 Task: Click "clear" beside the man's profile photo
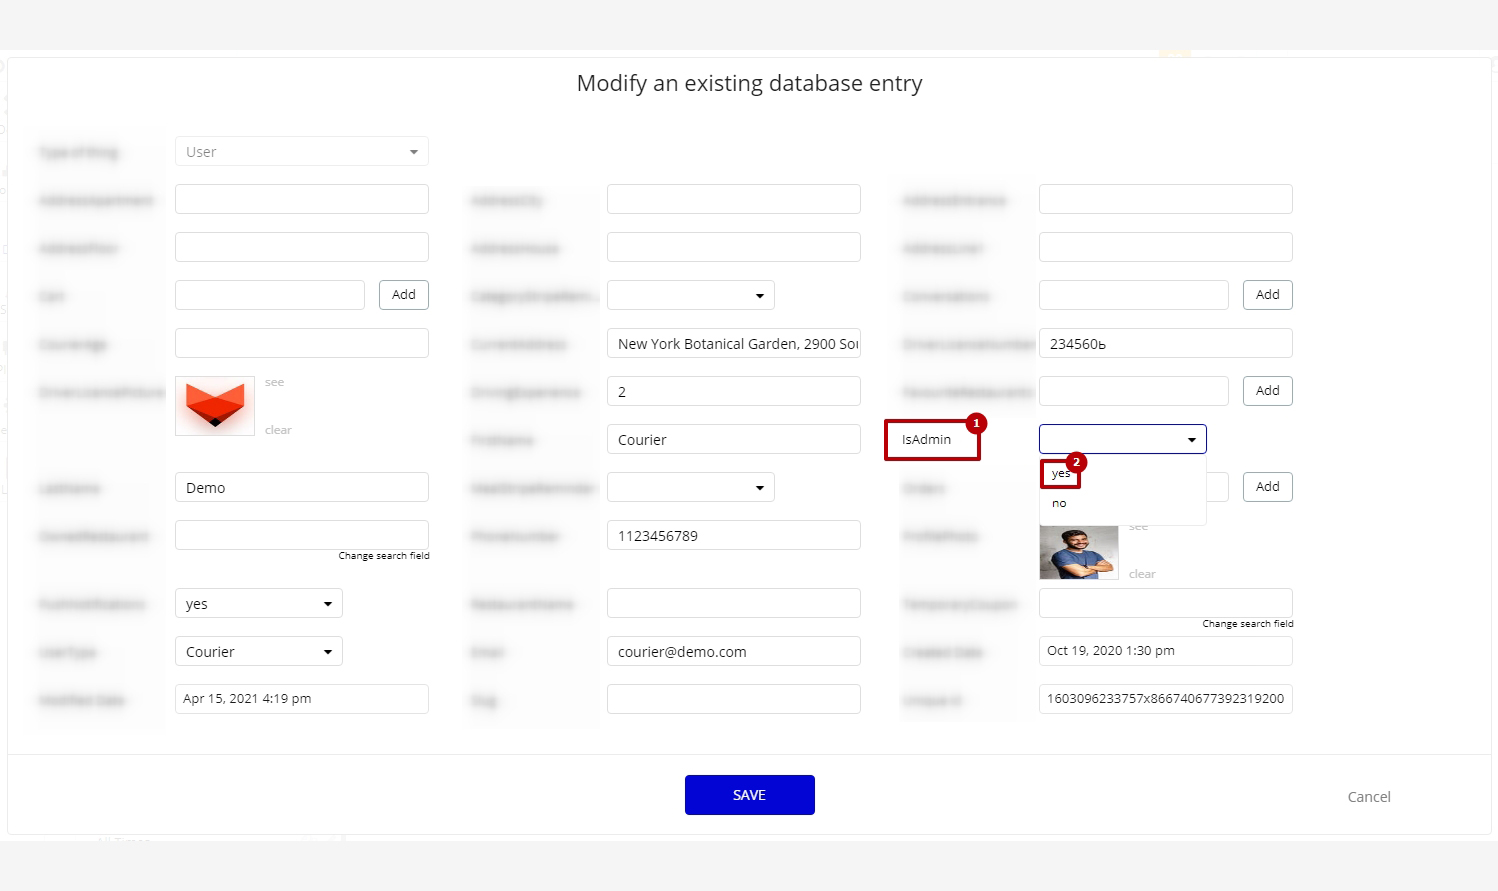click(1142, 574)
